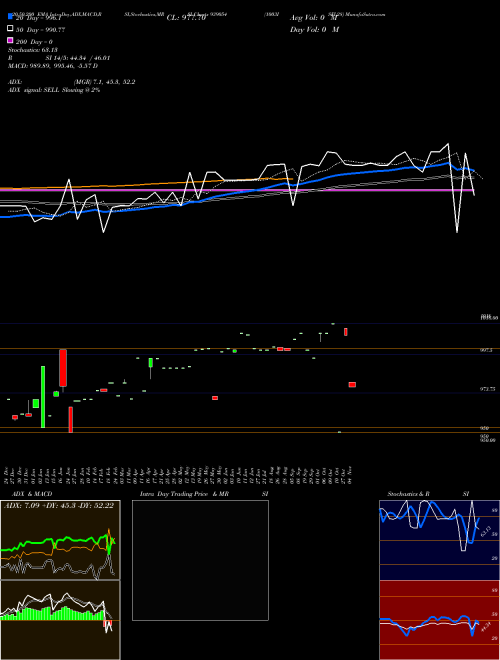Click the 'ADX & MACD' panel title
Image resolution: width=500 pixels, height=660 pixels.
tap(32, 494)
